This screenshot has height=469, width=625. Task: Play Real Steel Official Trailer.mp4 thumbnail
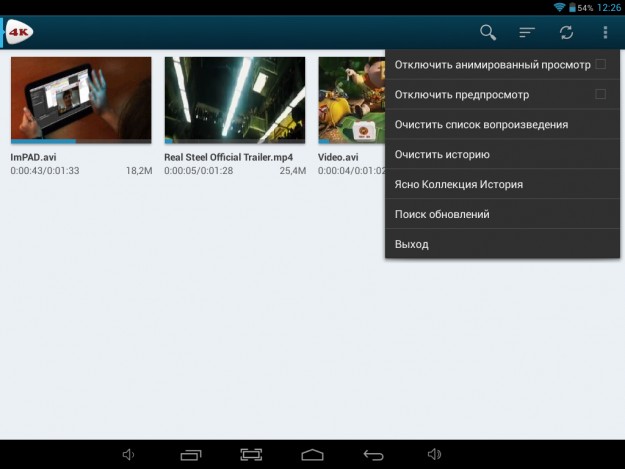[234, 99]
